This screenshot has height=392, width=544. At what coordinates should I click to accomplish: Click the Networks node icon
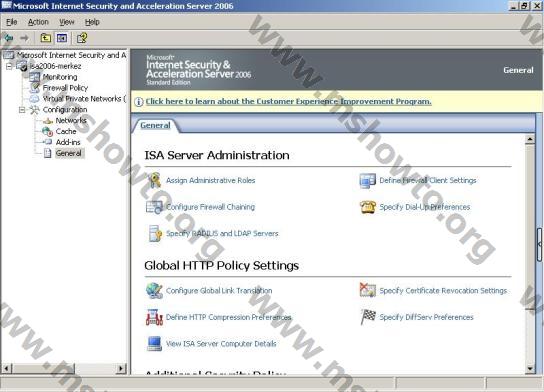[48, 121]
